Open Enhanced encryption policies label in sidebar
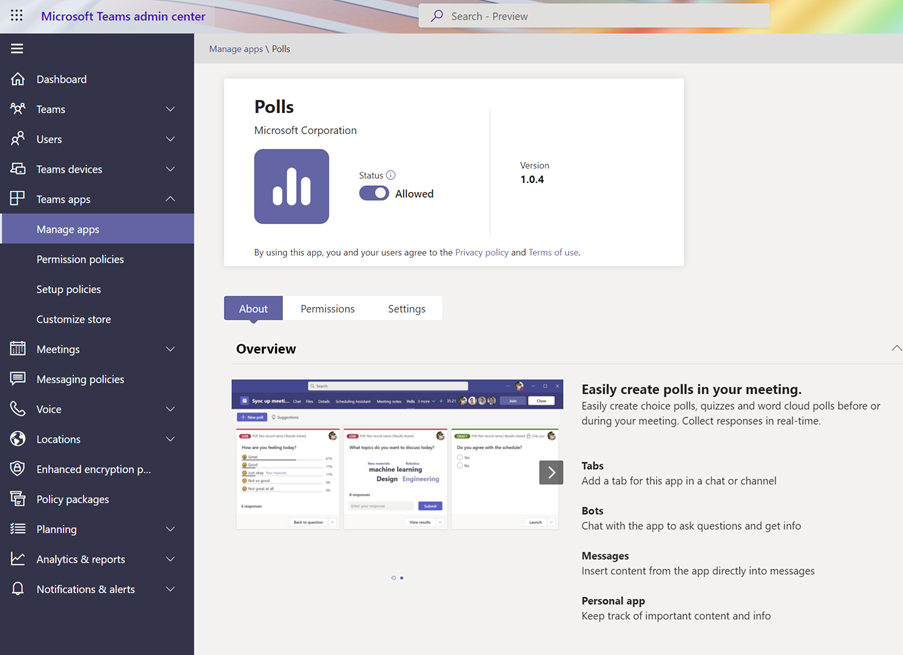 94,469
